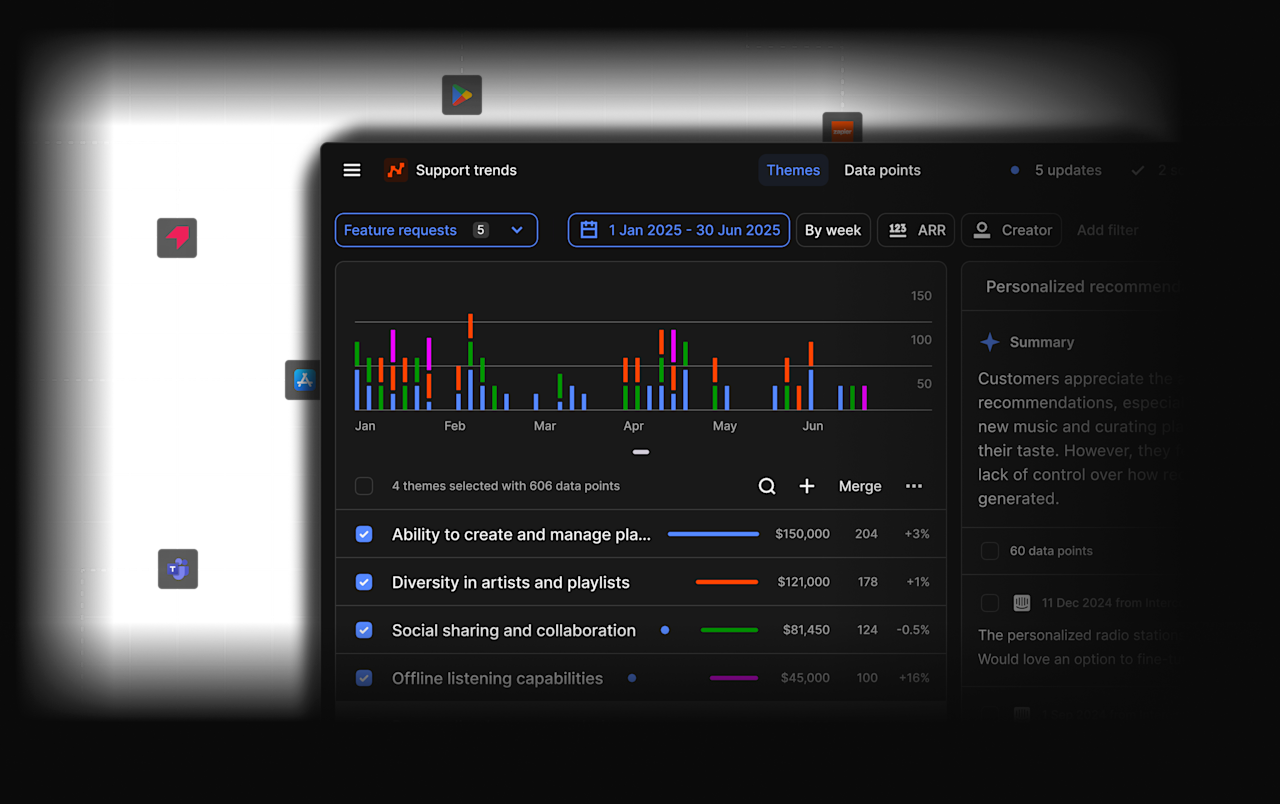Add a new theme with the plus icon
This screenshot has height=804, width=1280.
coord(807,486)
